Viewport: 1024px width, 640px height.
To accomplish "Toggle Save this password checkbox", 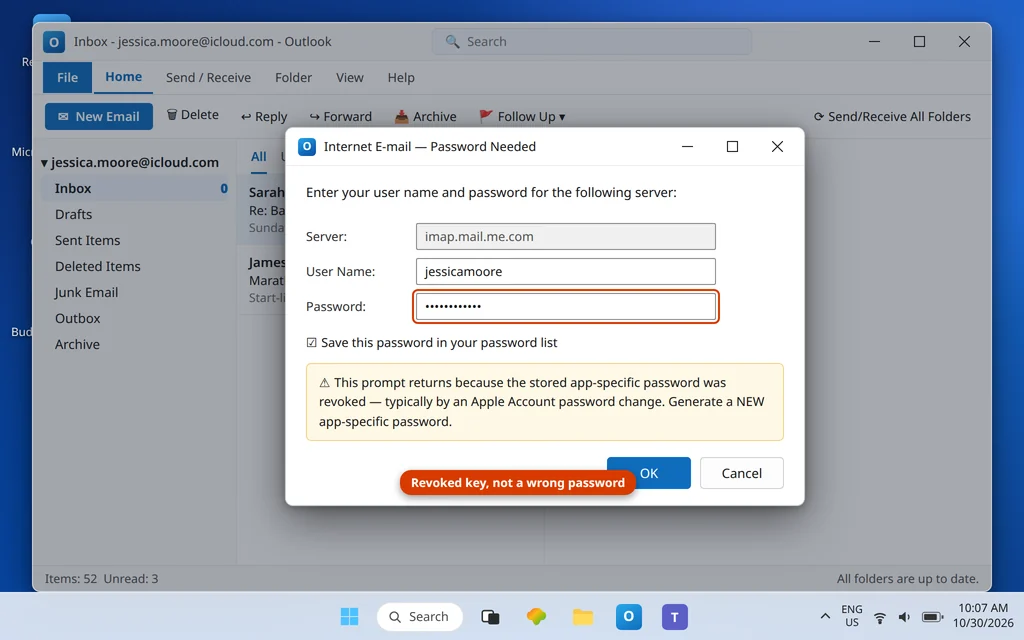I will pyautogui.click(x=312, y=343).
